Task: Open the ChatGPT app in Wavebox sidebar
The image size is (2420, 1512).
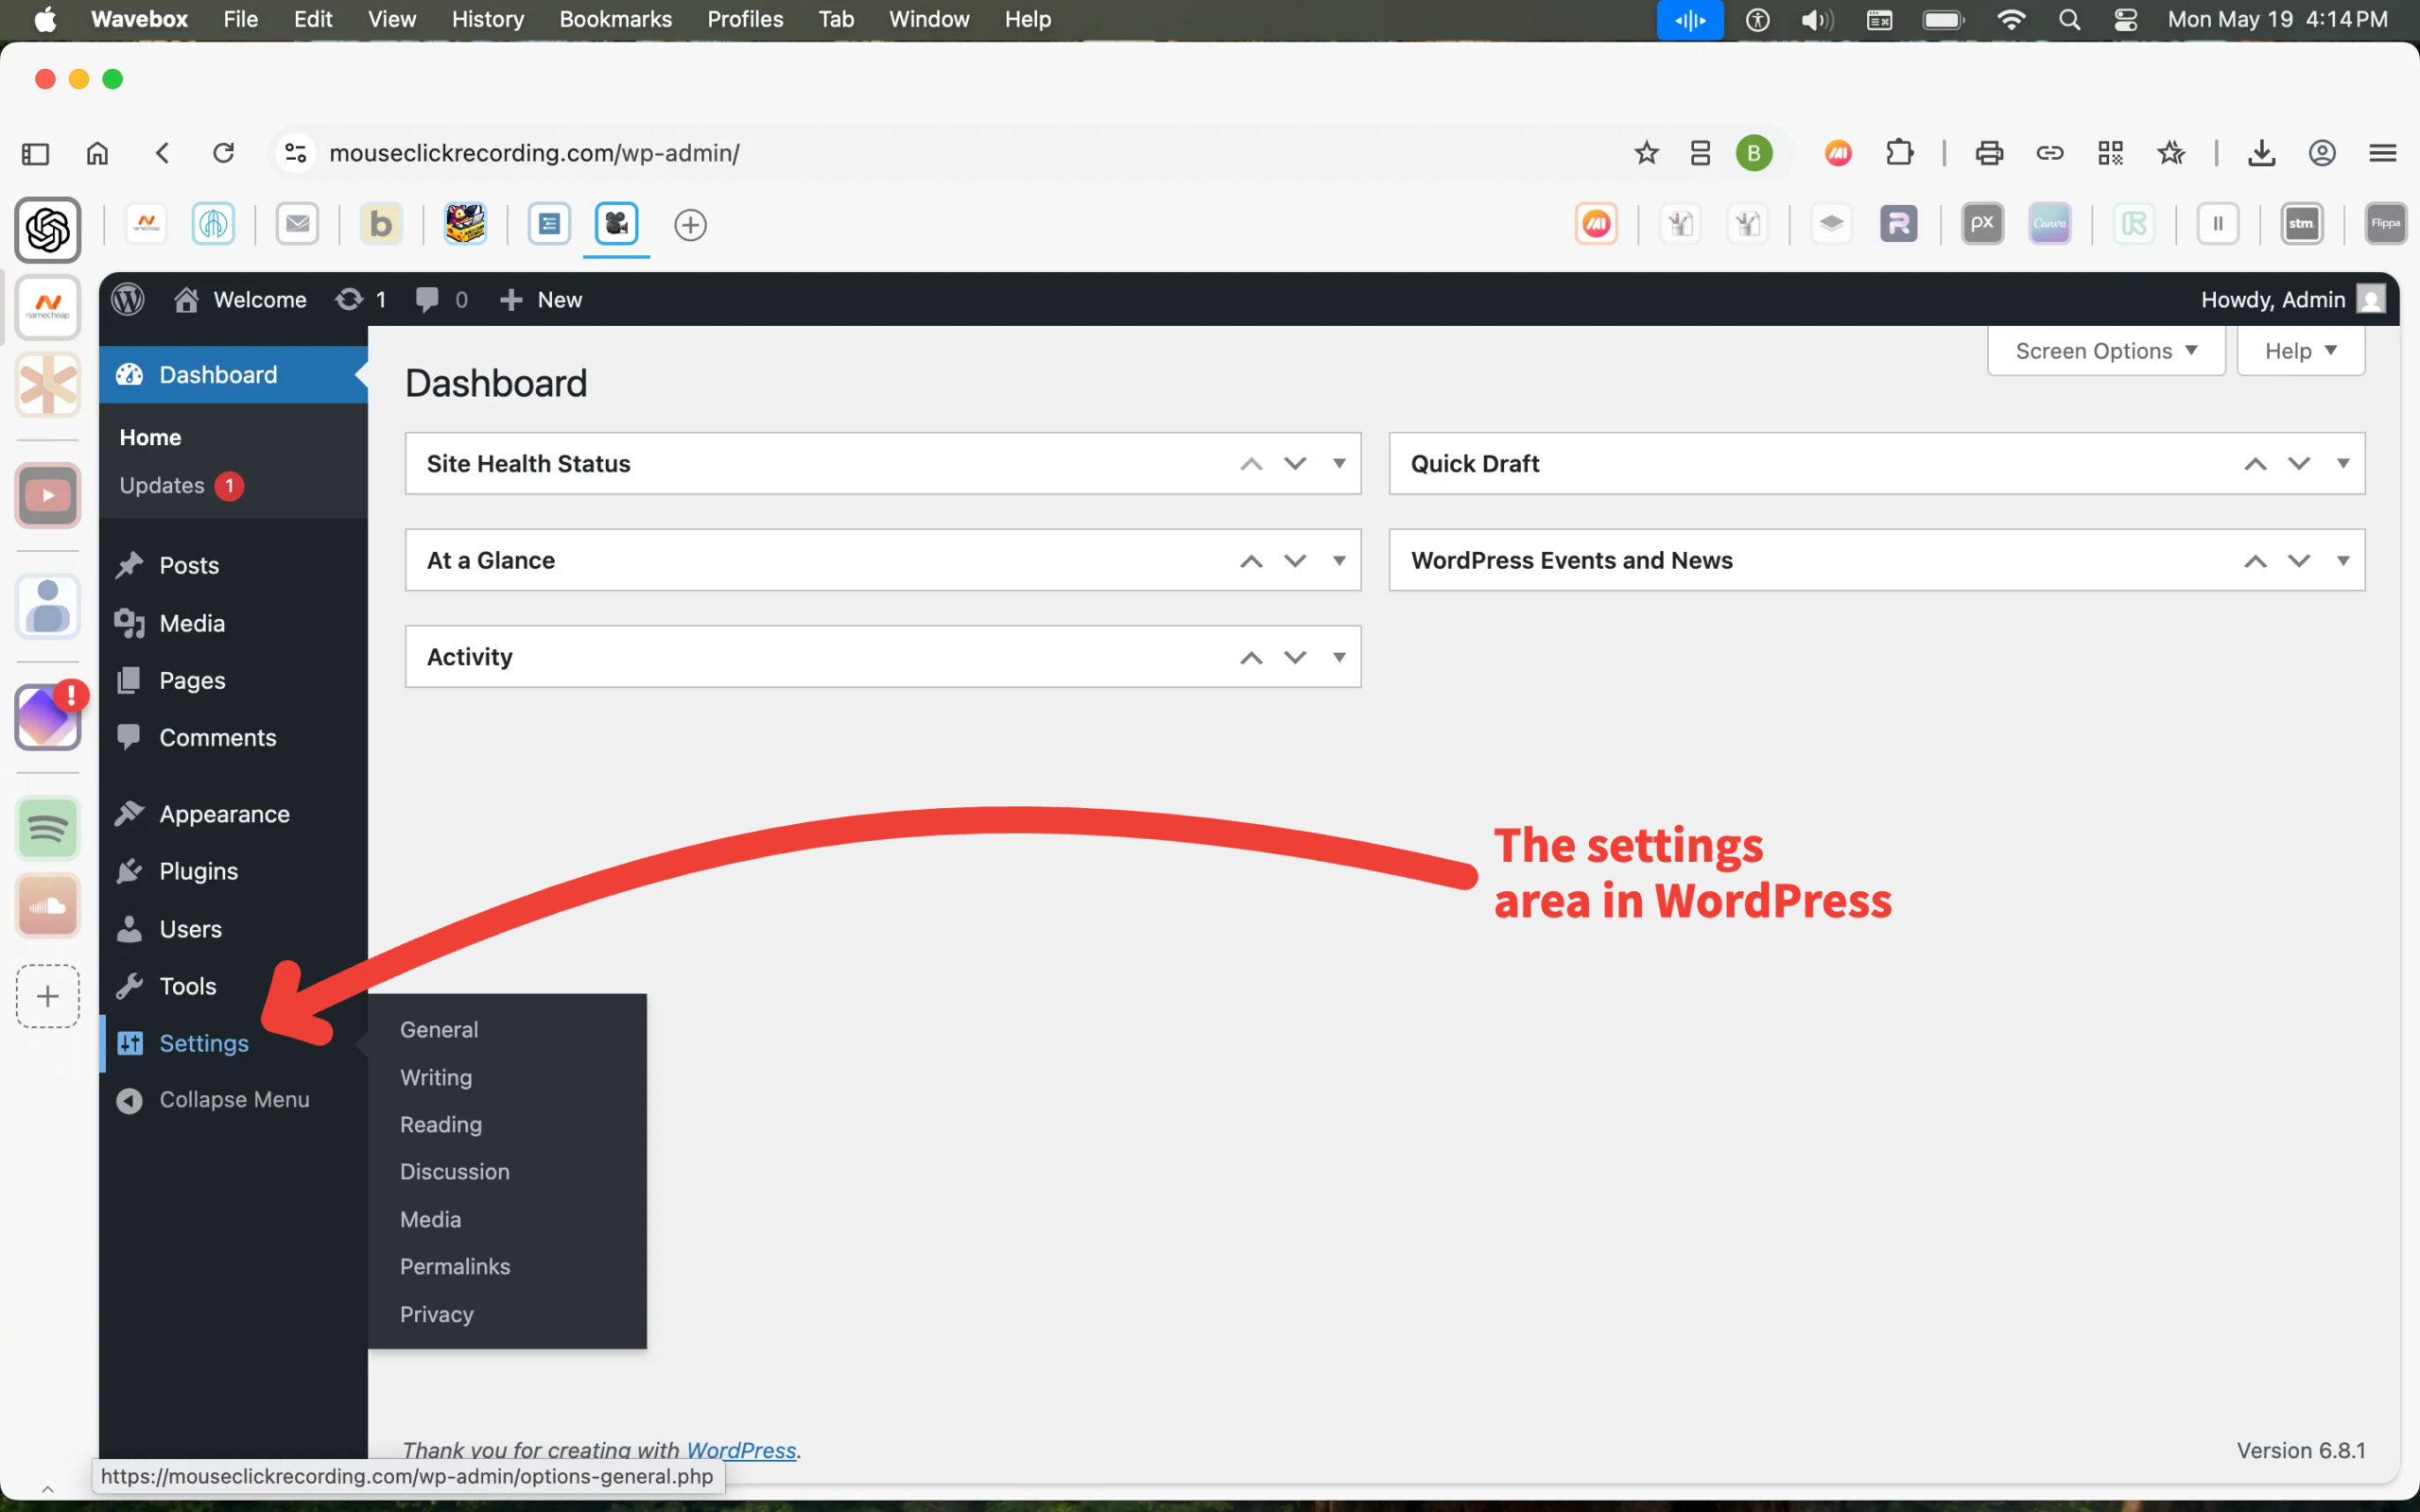Action: click(47, 230)
